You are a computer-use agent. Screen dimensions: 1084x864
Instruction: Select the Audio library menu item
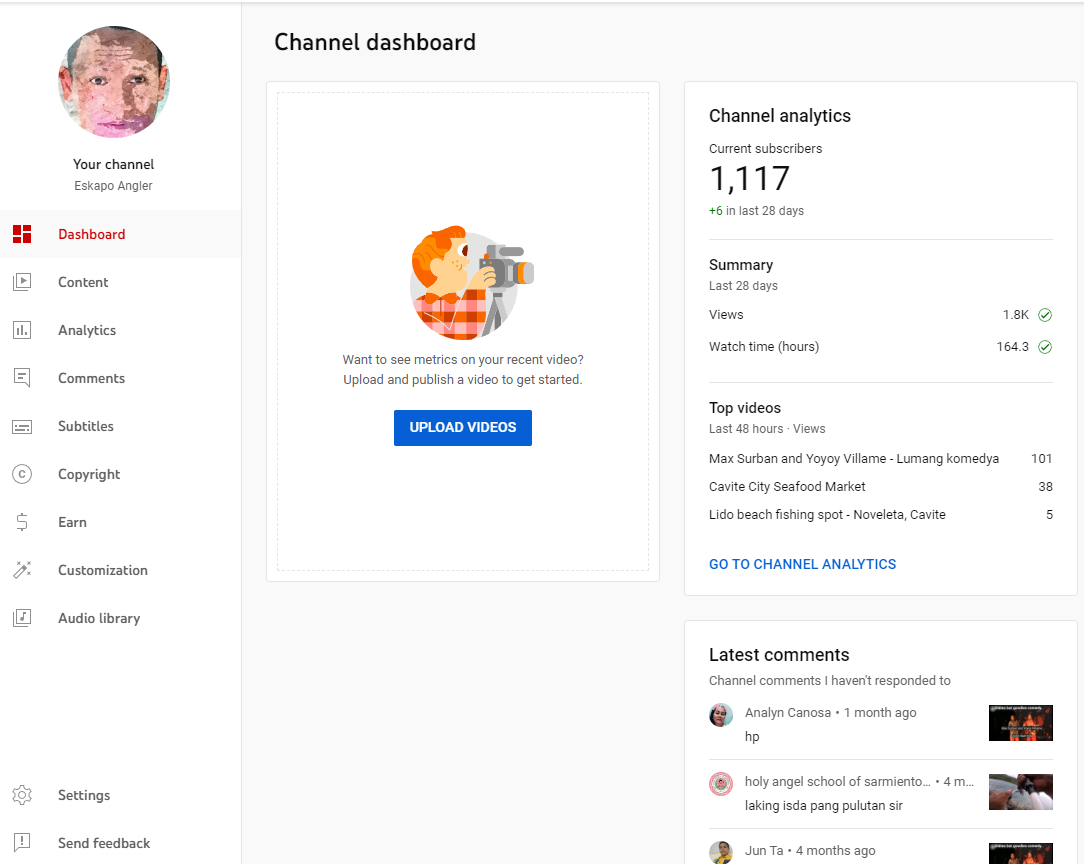[99, 618]
